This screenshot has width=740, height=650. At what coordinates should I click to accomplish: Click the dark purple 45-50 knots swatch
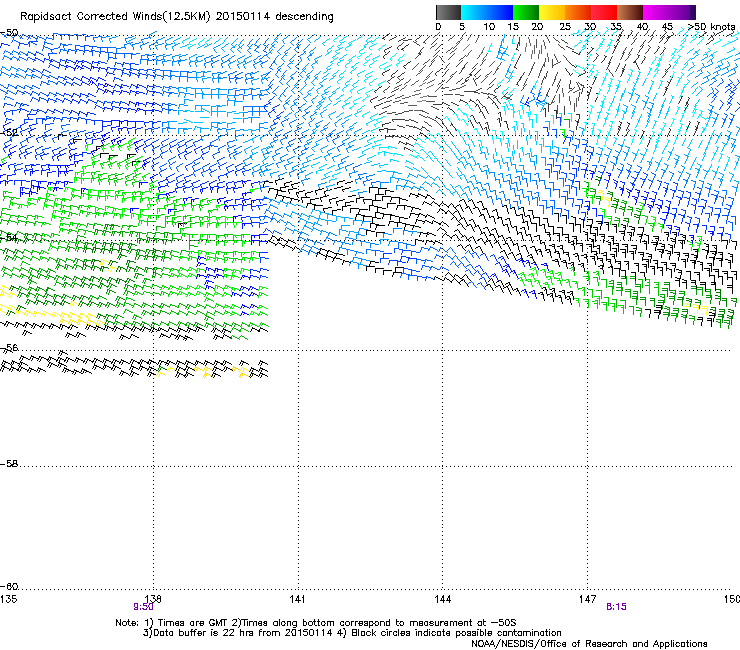(682, 12)
